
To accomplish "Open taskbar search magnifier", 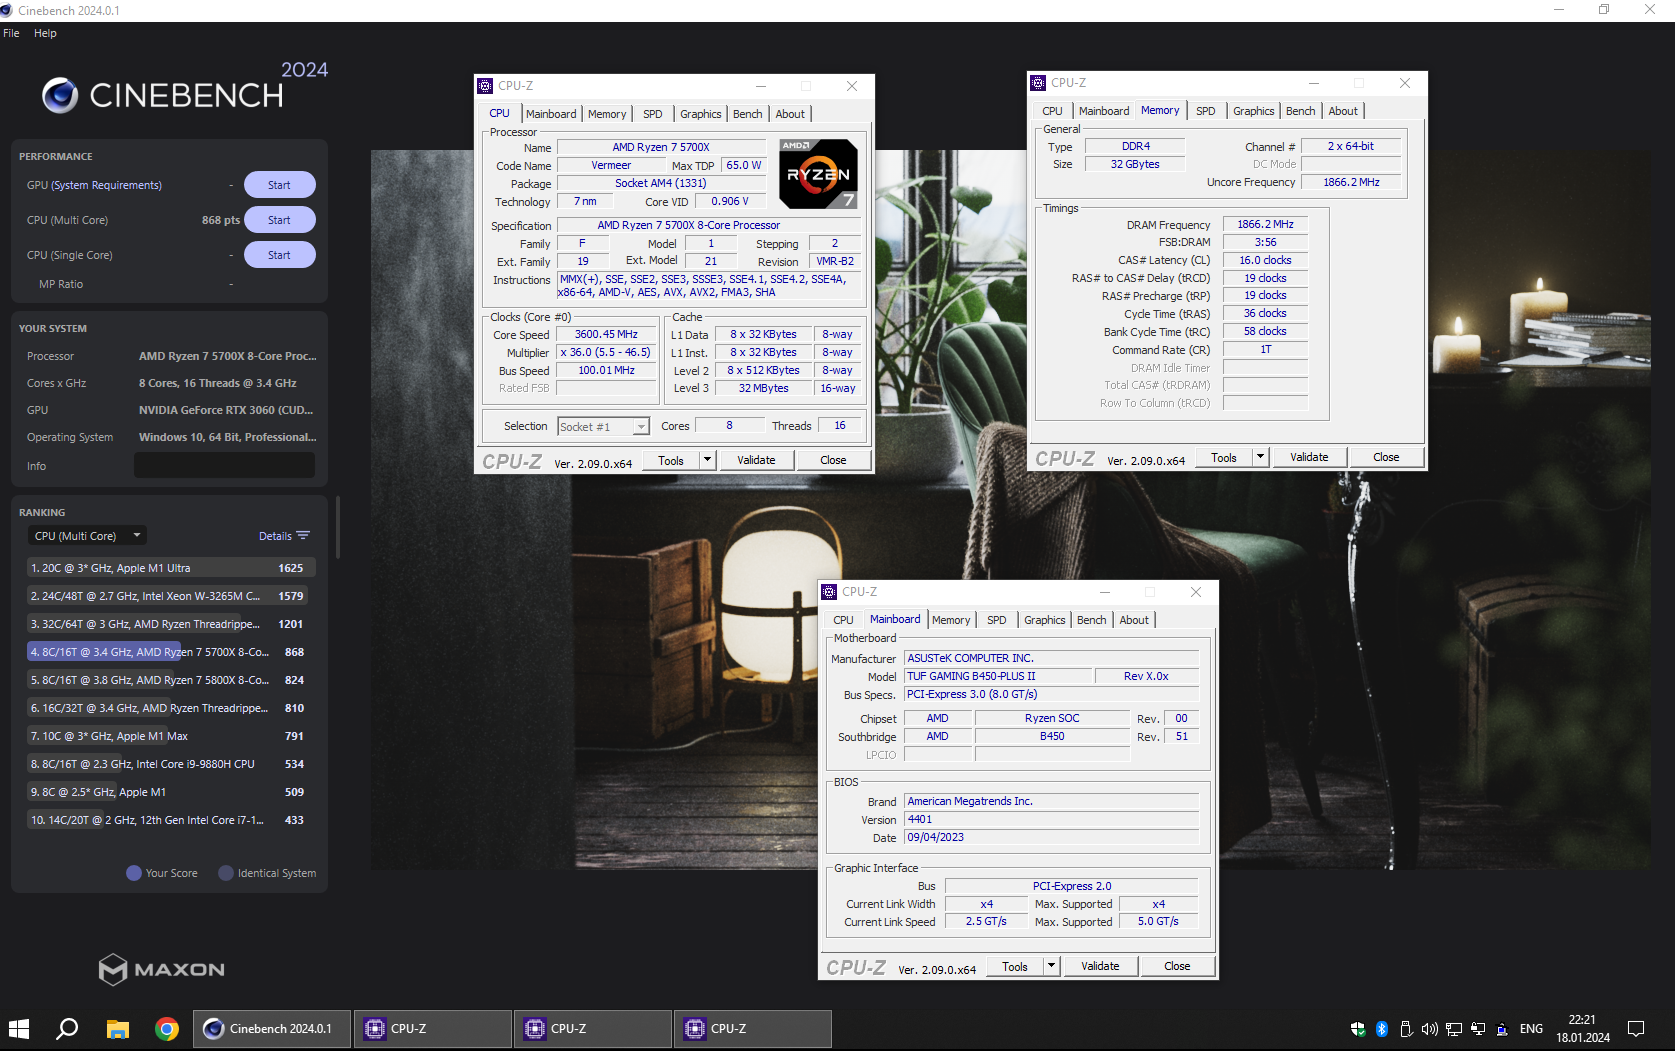I will (x=67, y=1028).
